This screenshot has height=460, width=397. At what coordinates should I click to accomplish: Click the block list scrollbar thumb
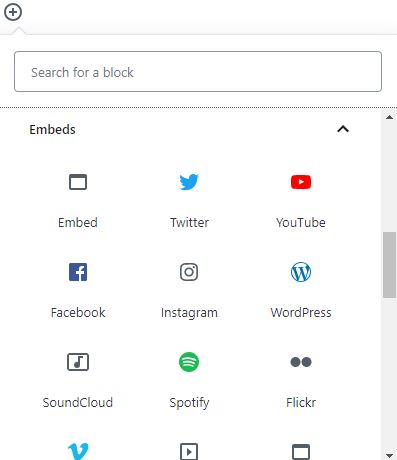(x=389, y=265)
